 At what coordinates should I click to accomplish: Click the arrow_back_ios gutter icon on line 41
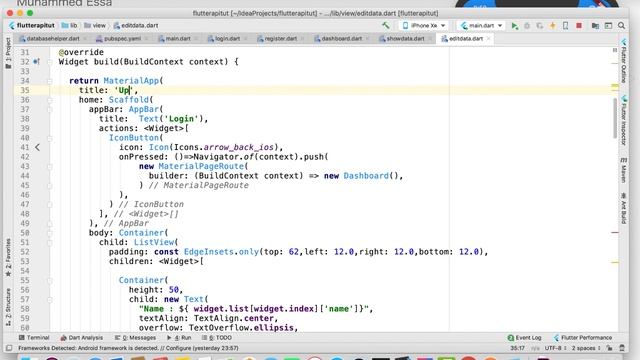coord(37,147)
